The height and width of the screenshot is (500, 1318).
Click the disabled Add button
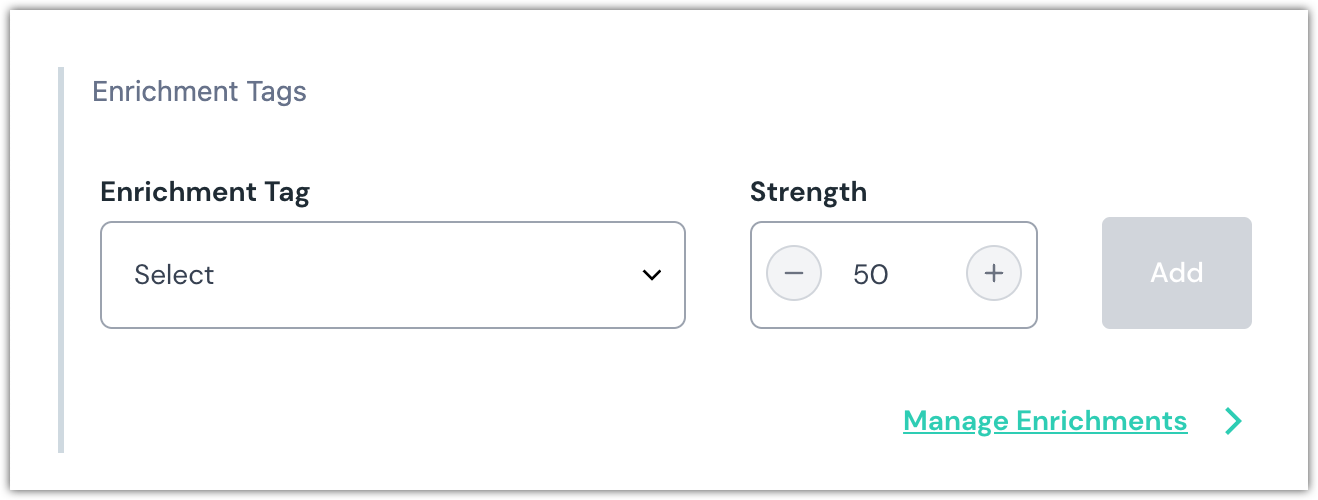click(1176, 273)
